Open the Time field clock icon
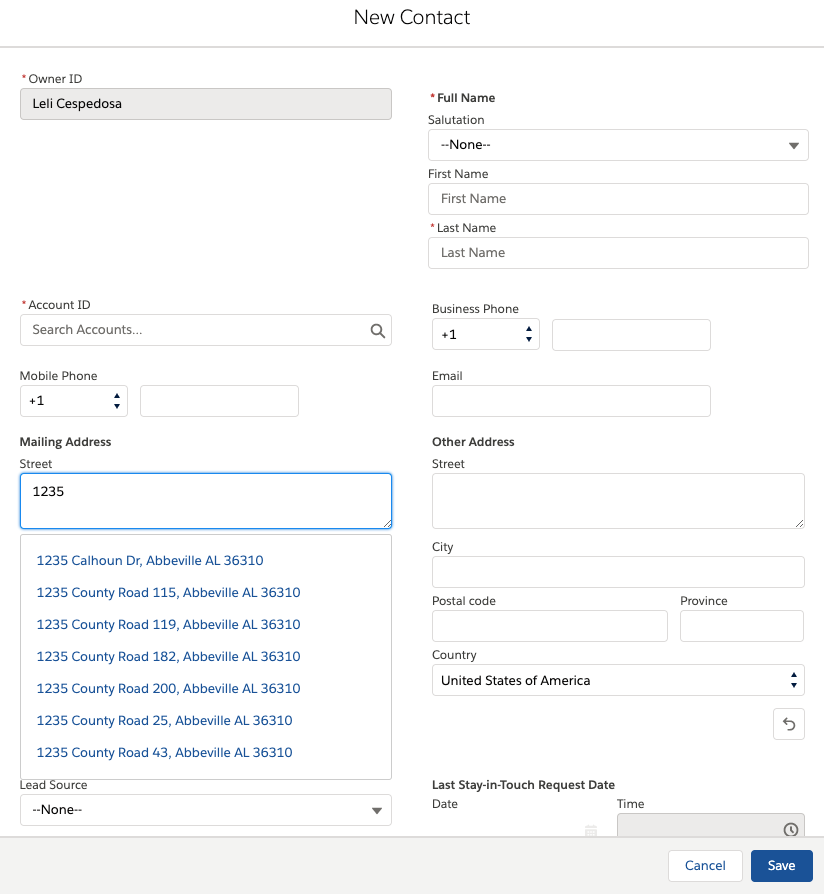Screen dimensions: 824x894 tap(790, 830)
